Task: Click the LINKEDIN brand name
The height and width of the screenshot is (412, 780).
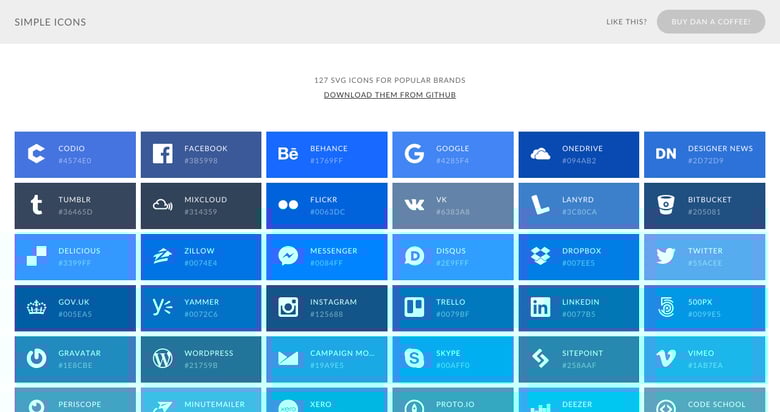Action: point(581,302)
